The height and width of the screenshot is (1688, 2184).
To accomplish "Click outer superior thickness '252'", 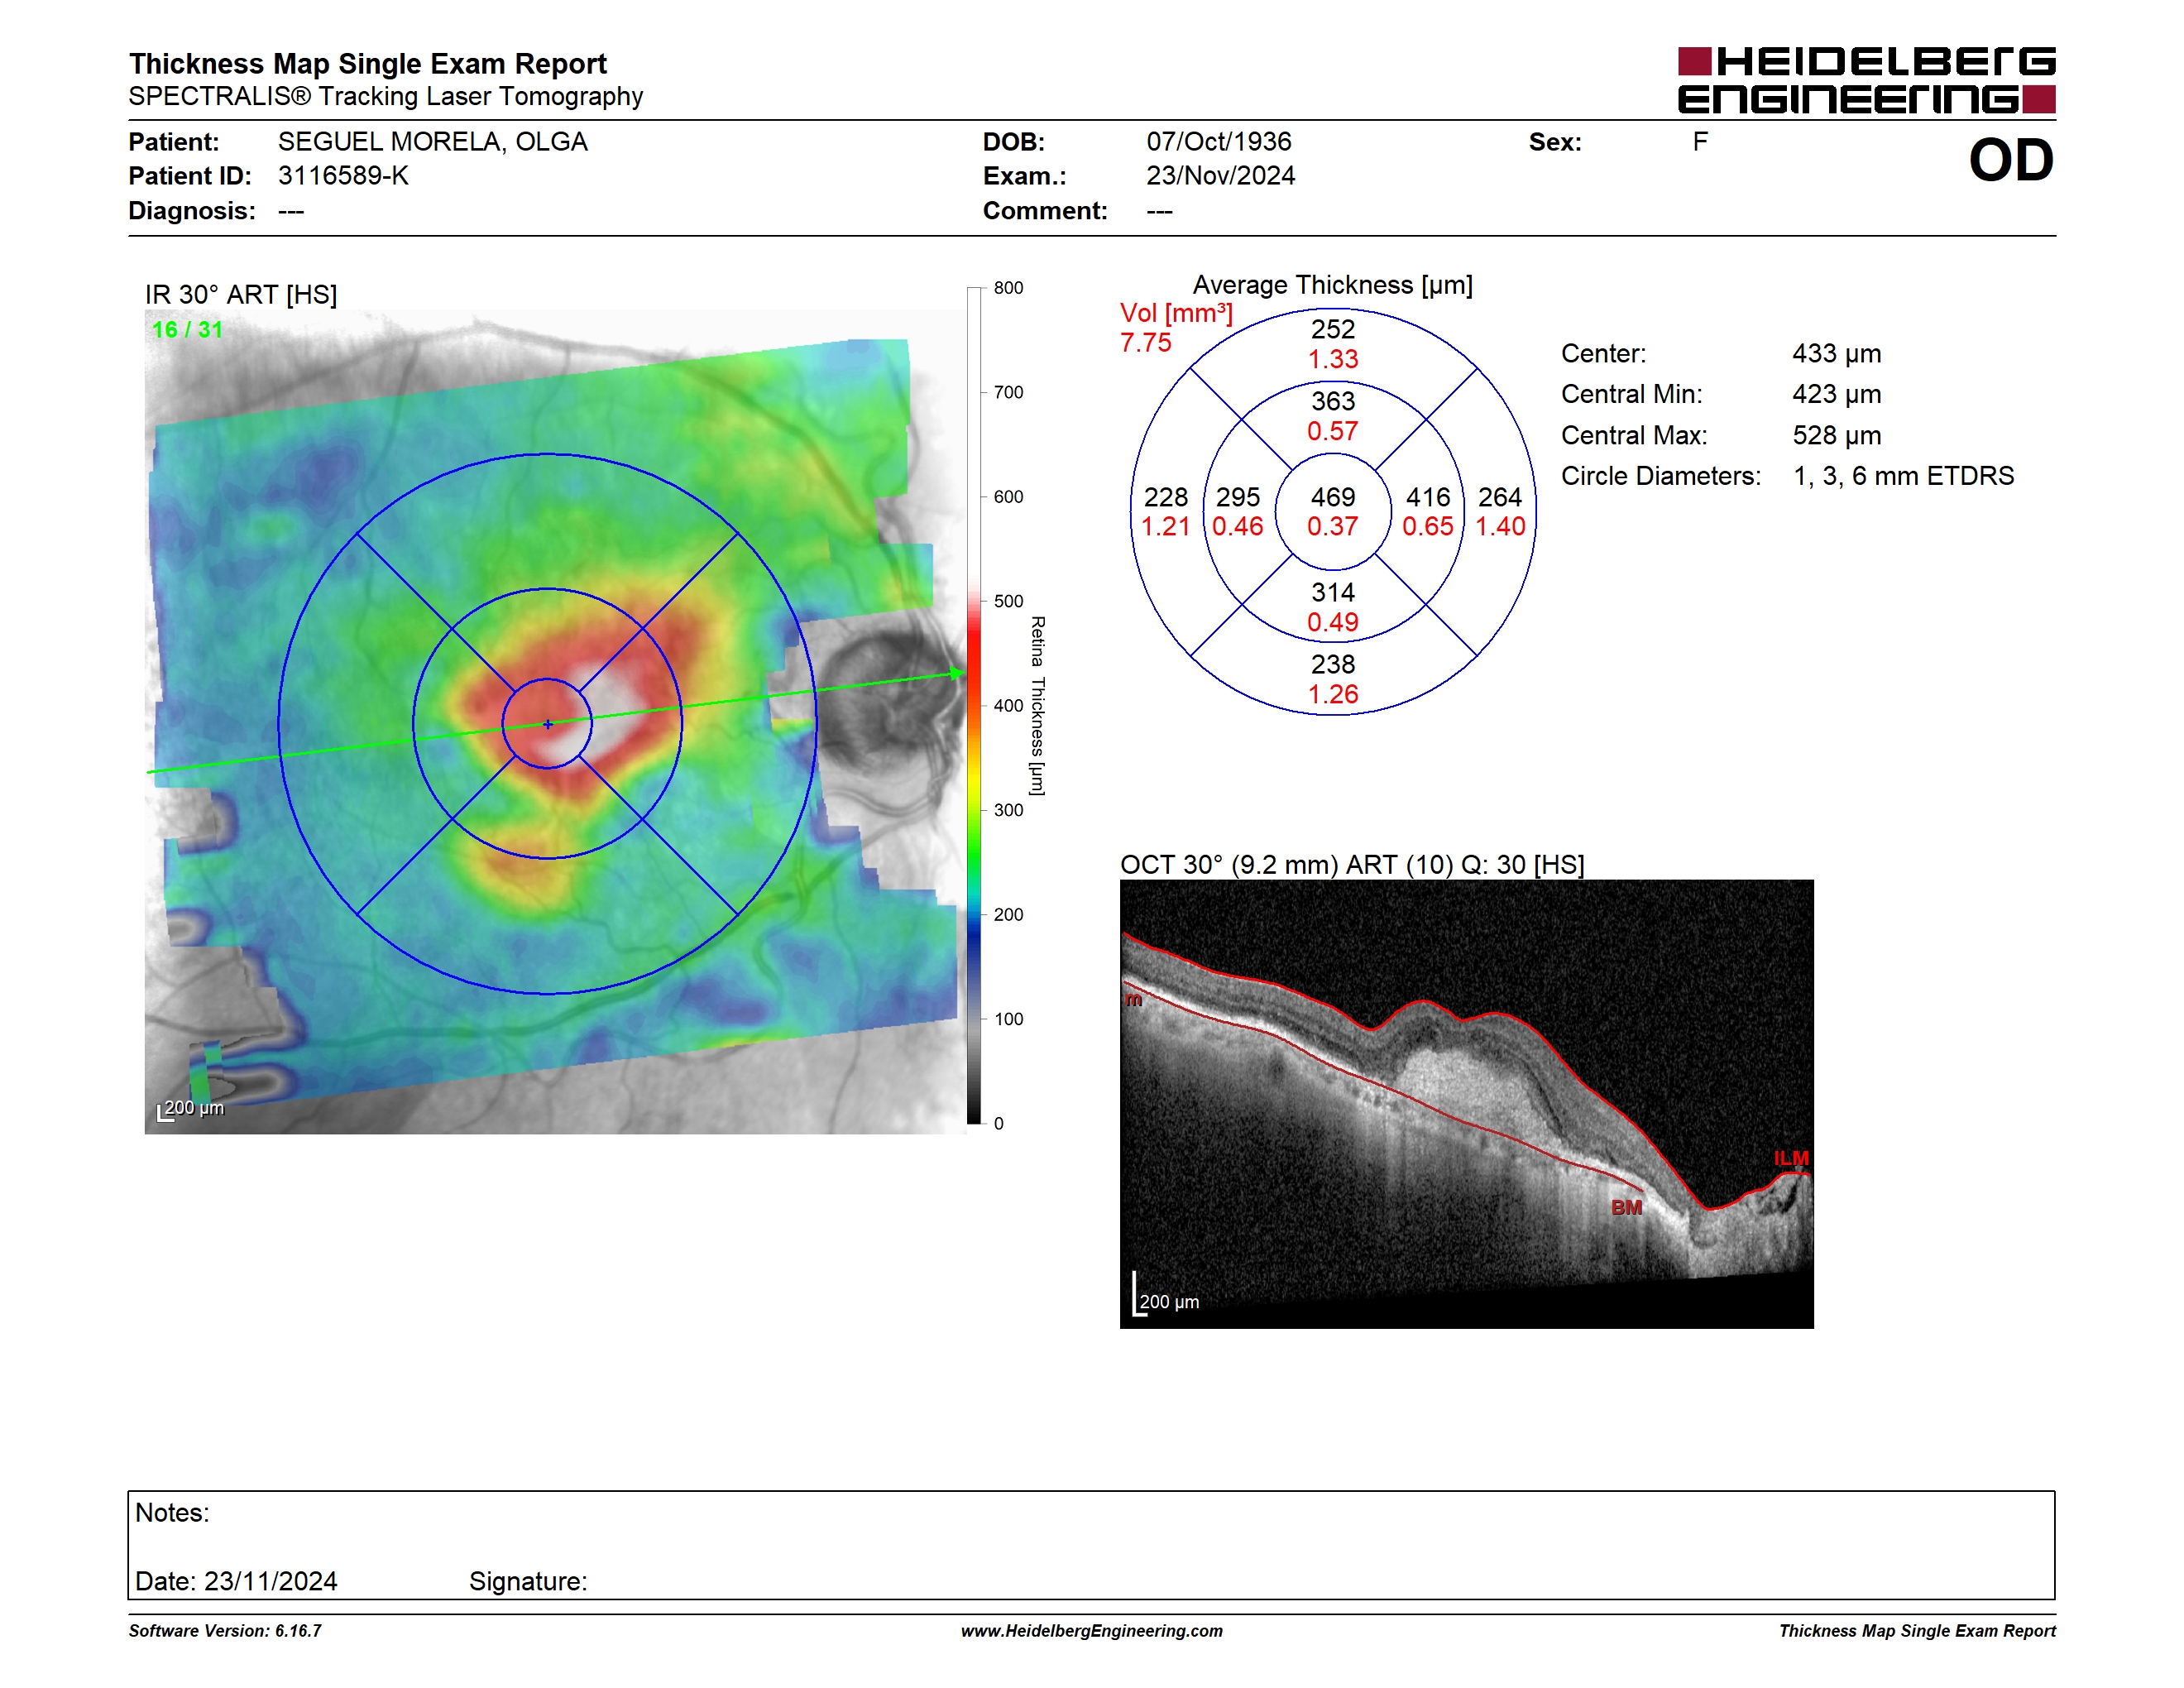I will (x=1333, y=329).
